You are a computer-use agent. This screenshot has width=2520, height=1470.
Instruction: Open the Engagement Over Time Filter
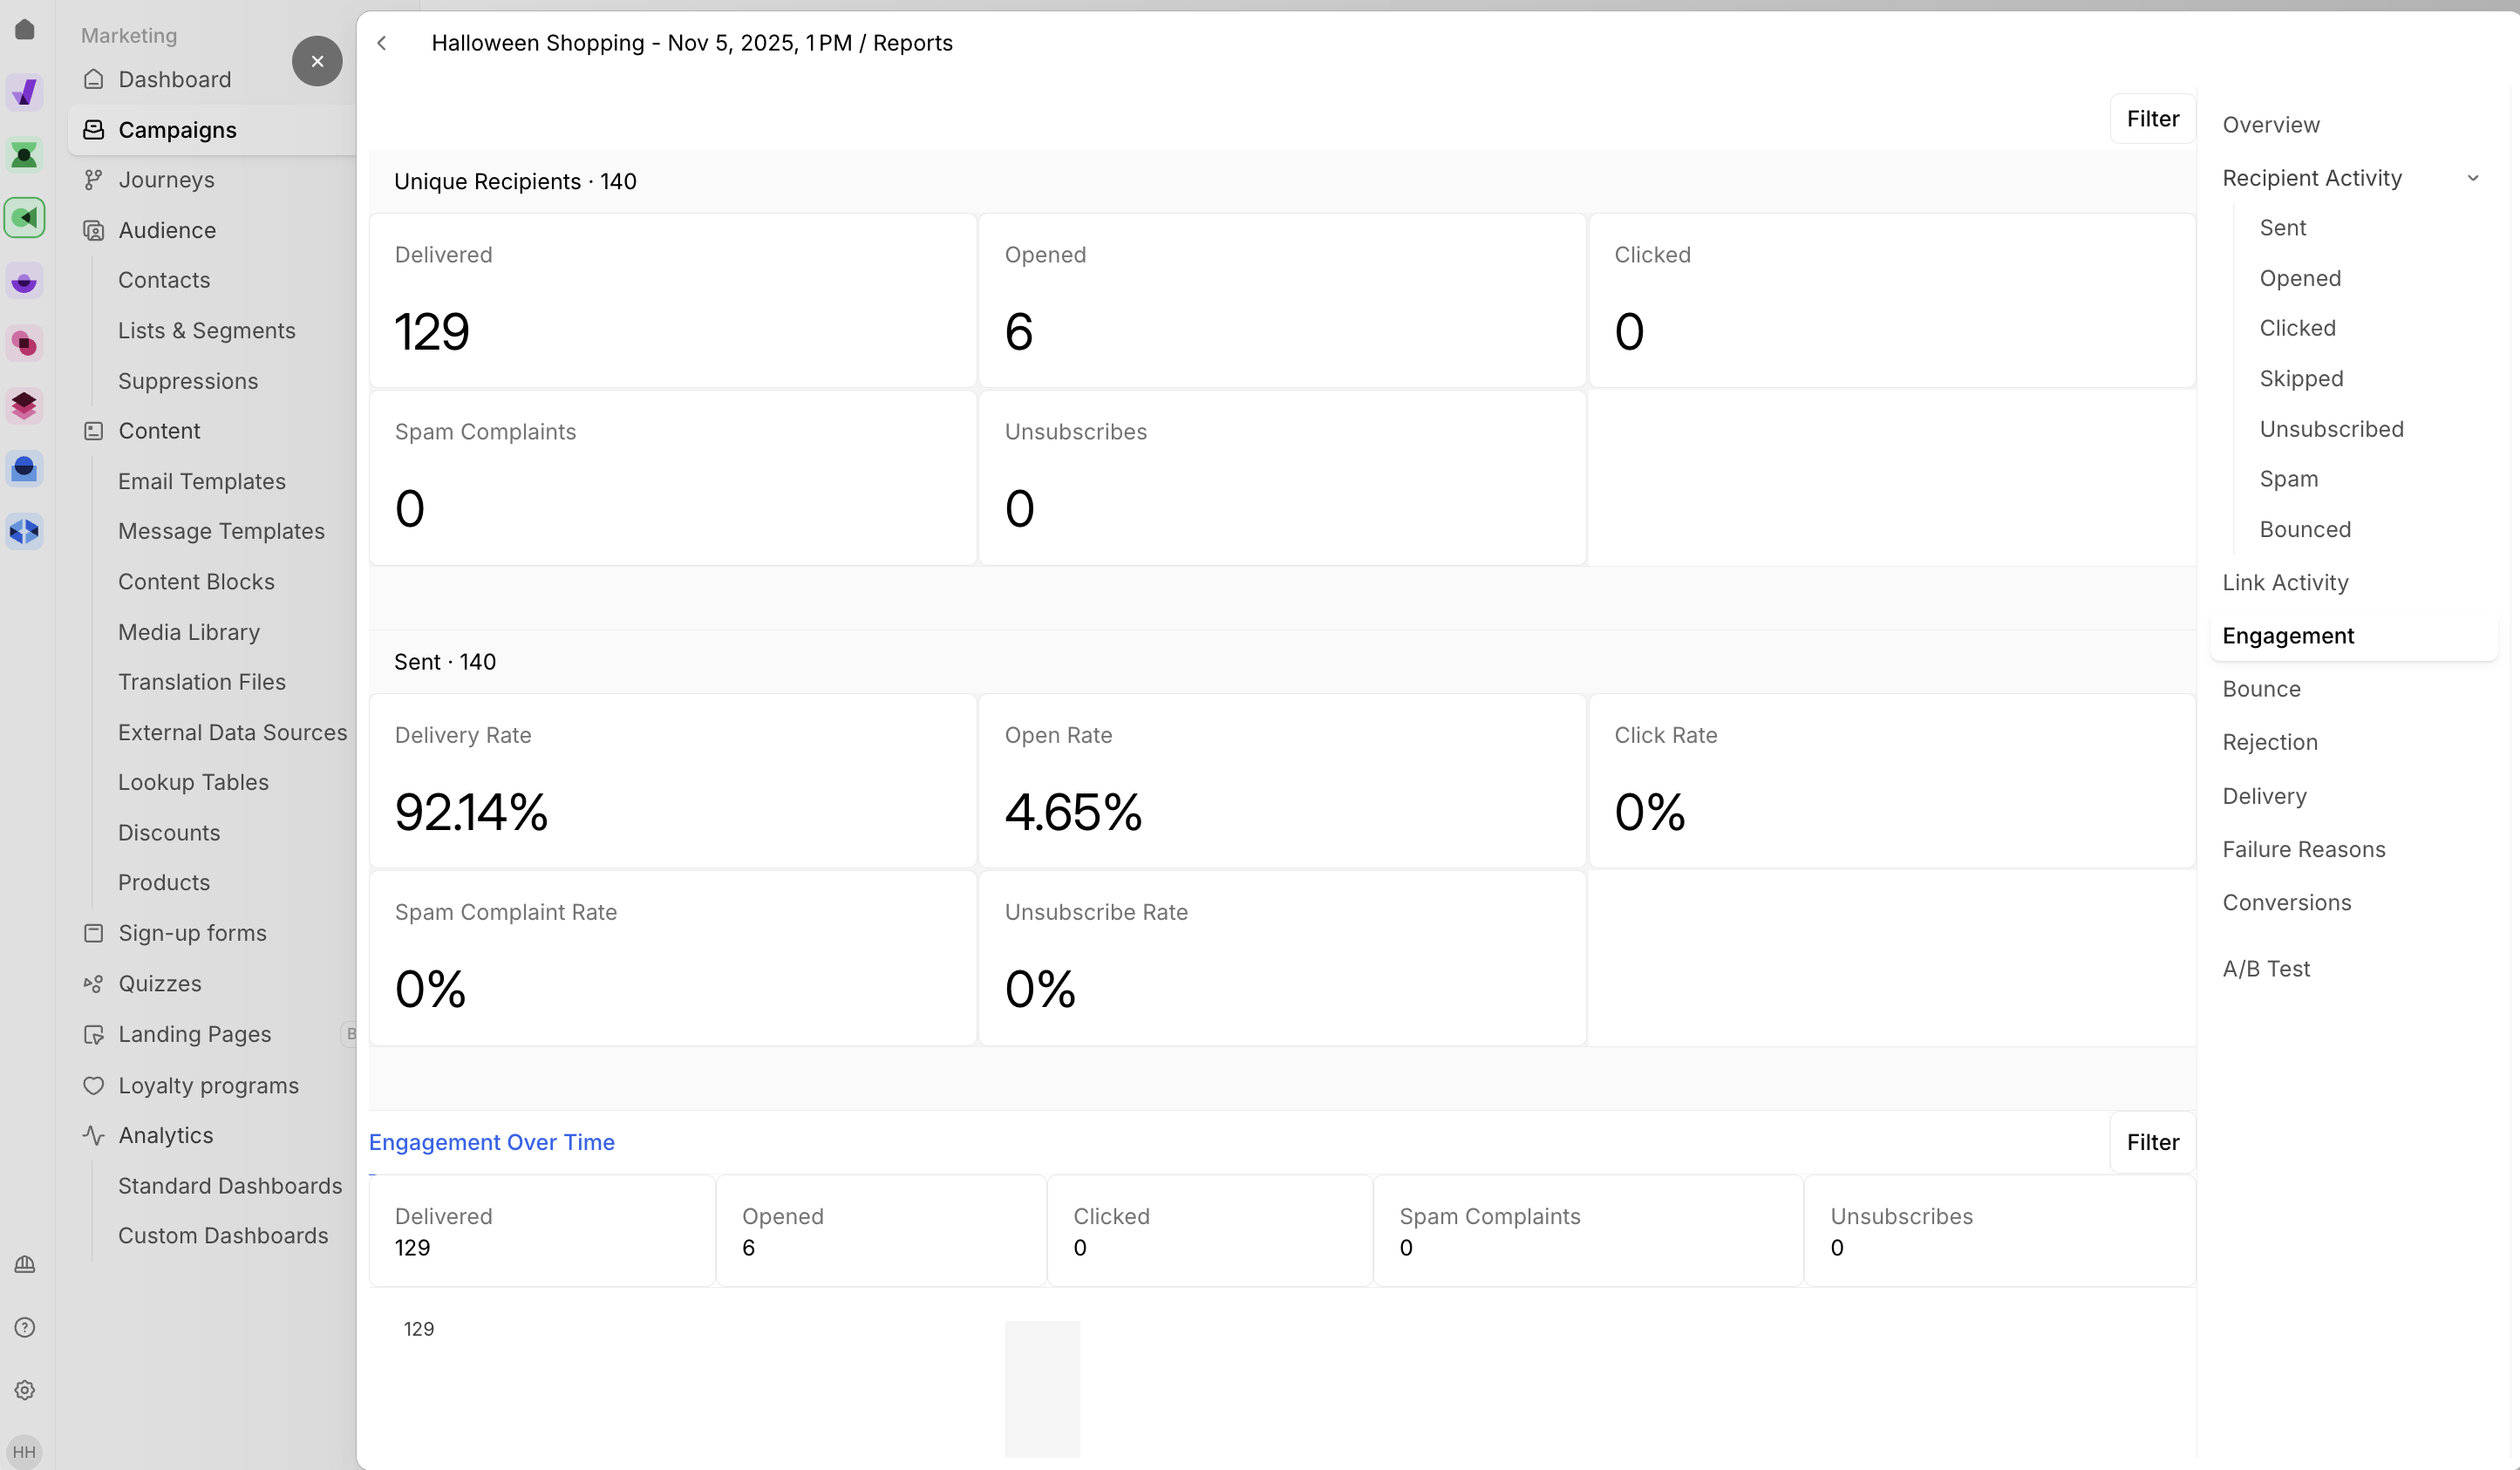[x=2152, y=1142]
